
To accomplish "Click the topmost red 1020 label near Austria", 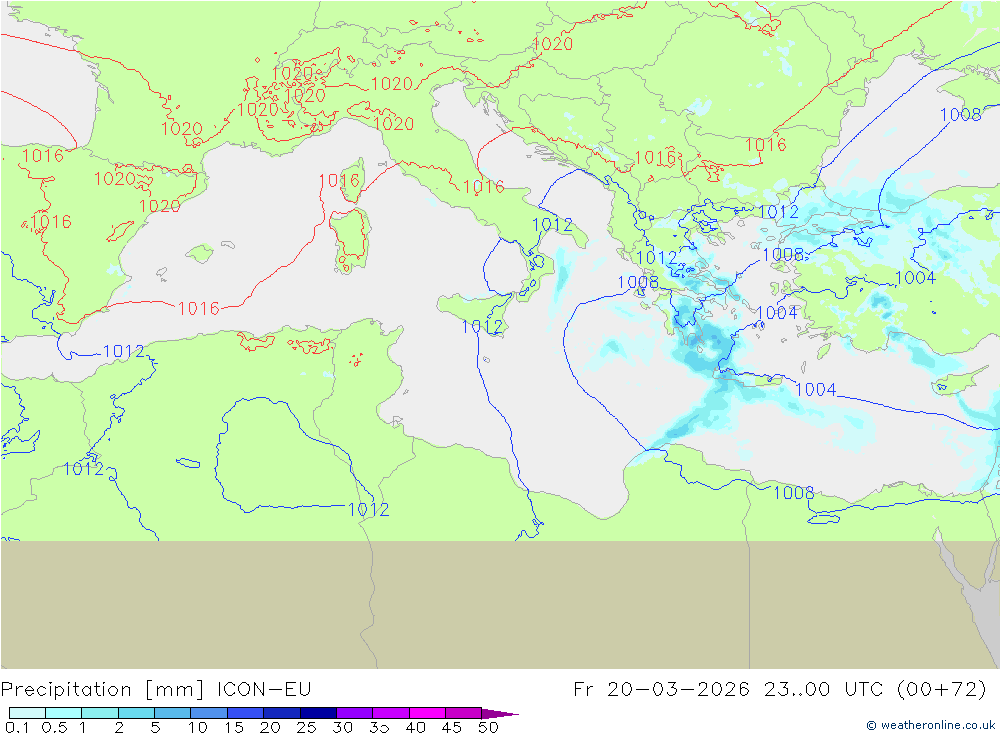I will click(x=552, y=43).
